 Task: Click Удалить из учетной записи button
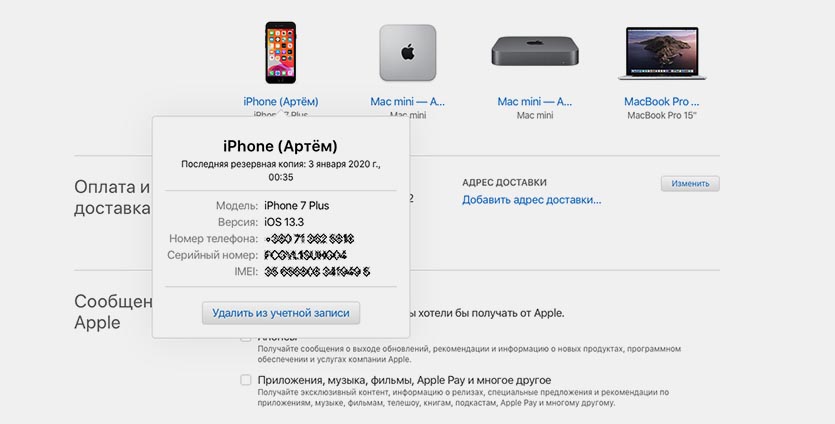[x=281, y=313]
